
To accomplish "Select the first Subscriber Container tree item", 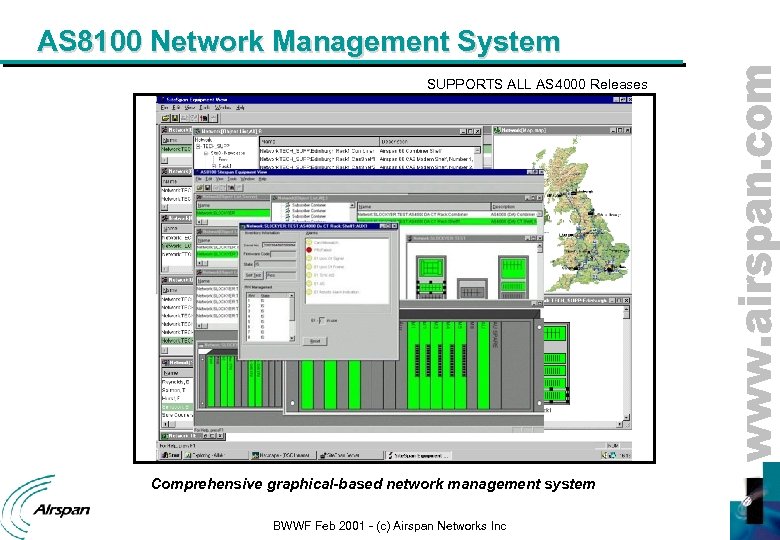I will [308, 205].
